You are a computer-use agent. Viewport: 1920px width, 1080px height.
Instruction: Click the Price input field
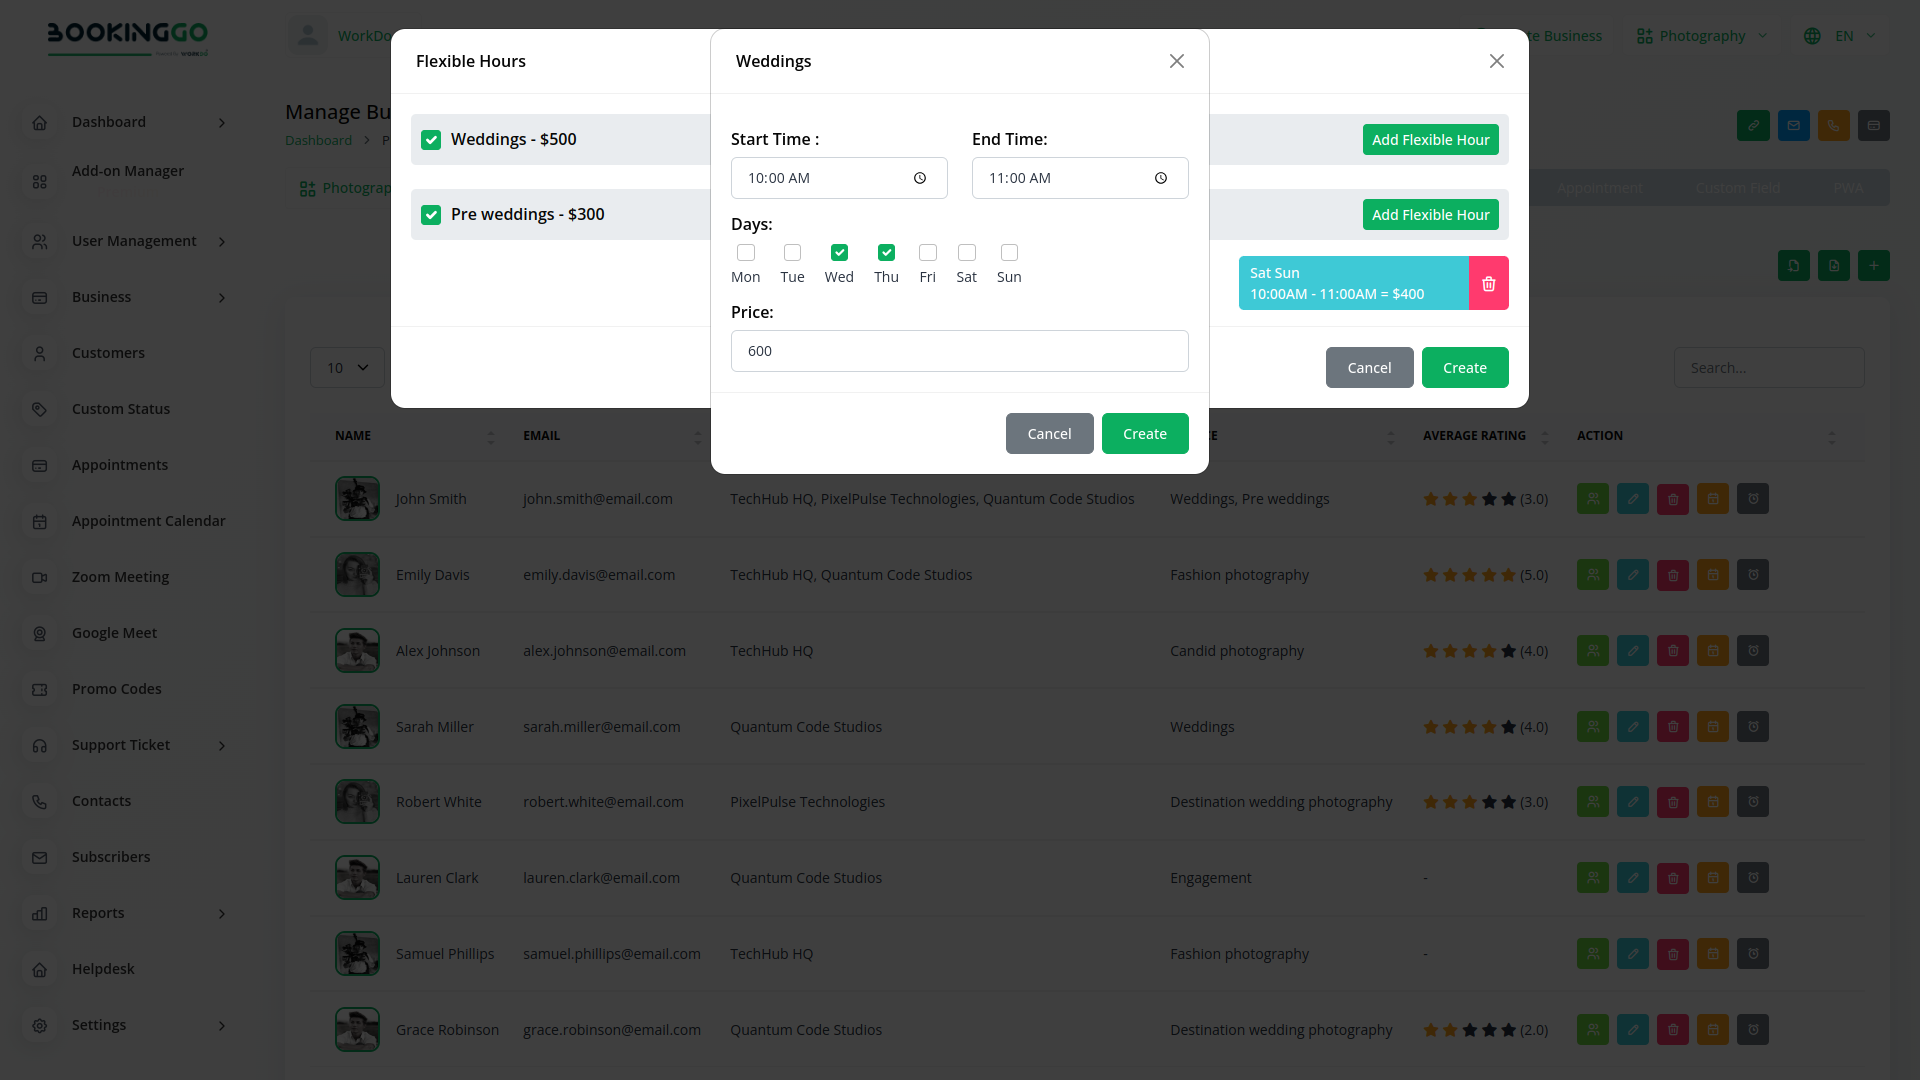959,351
